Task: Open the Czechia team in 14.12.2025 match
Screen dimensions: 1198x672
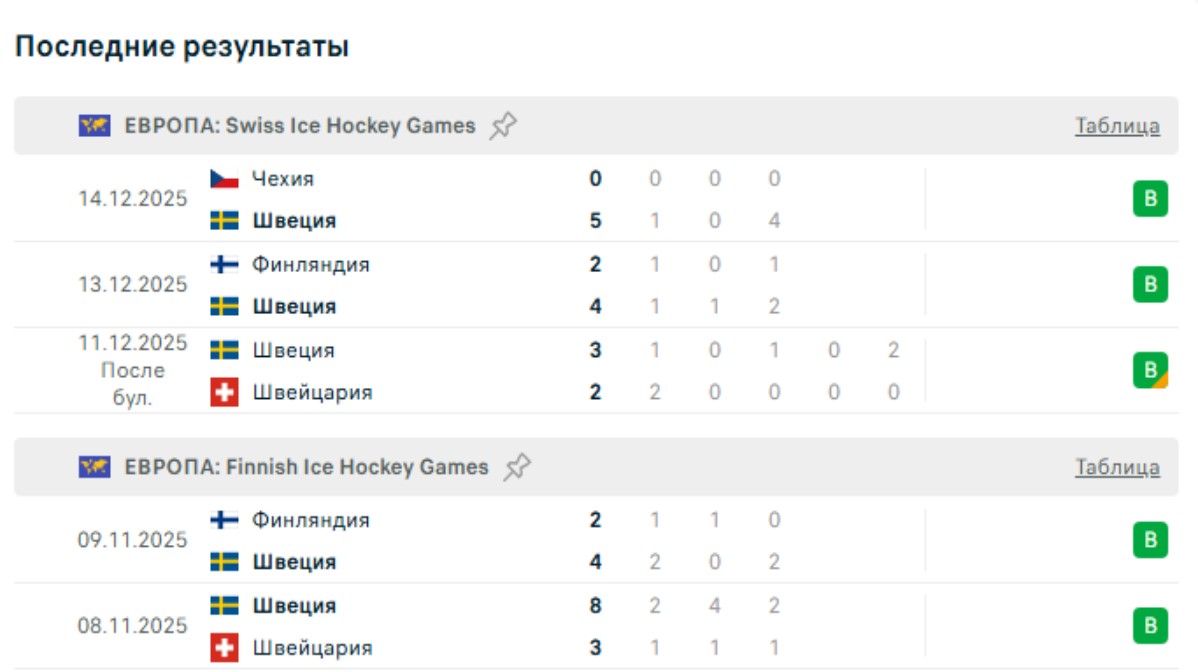Action: tap(282, 179)
